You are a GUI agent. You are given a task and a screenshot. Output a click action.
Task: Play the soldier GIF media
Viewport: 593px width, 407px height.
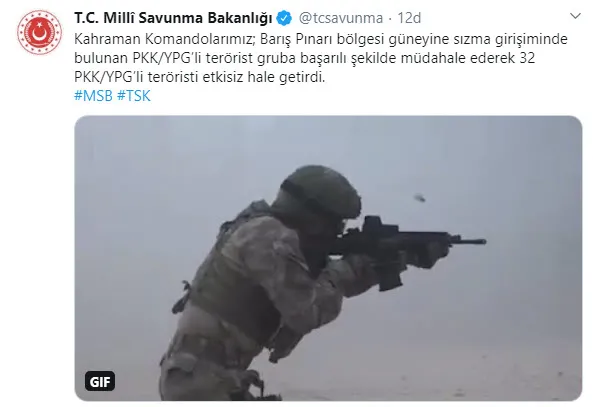pyautogui.click(x=328, y=258)
